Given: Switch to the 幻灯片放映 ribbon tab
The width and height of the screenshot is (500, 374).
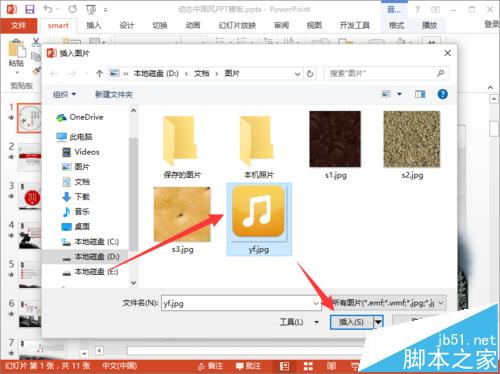Looking at the screenshot, I should point(237,26).
